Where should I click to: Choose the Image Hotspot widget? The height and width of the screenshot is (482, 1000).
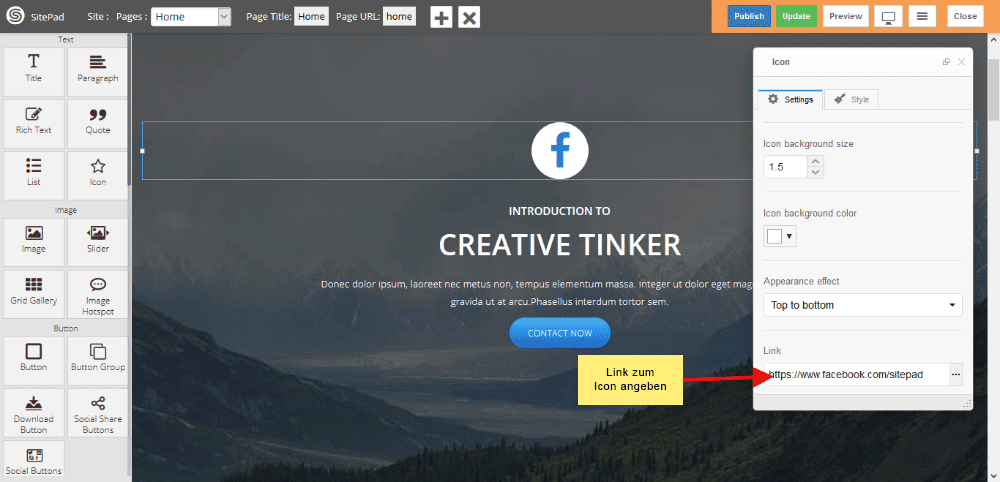click(98, 294)
